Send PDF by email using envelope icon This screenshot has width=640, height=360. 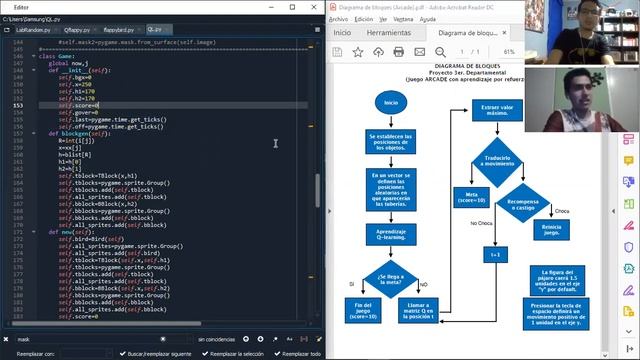click(420, 52)
